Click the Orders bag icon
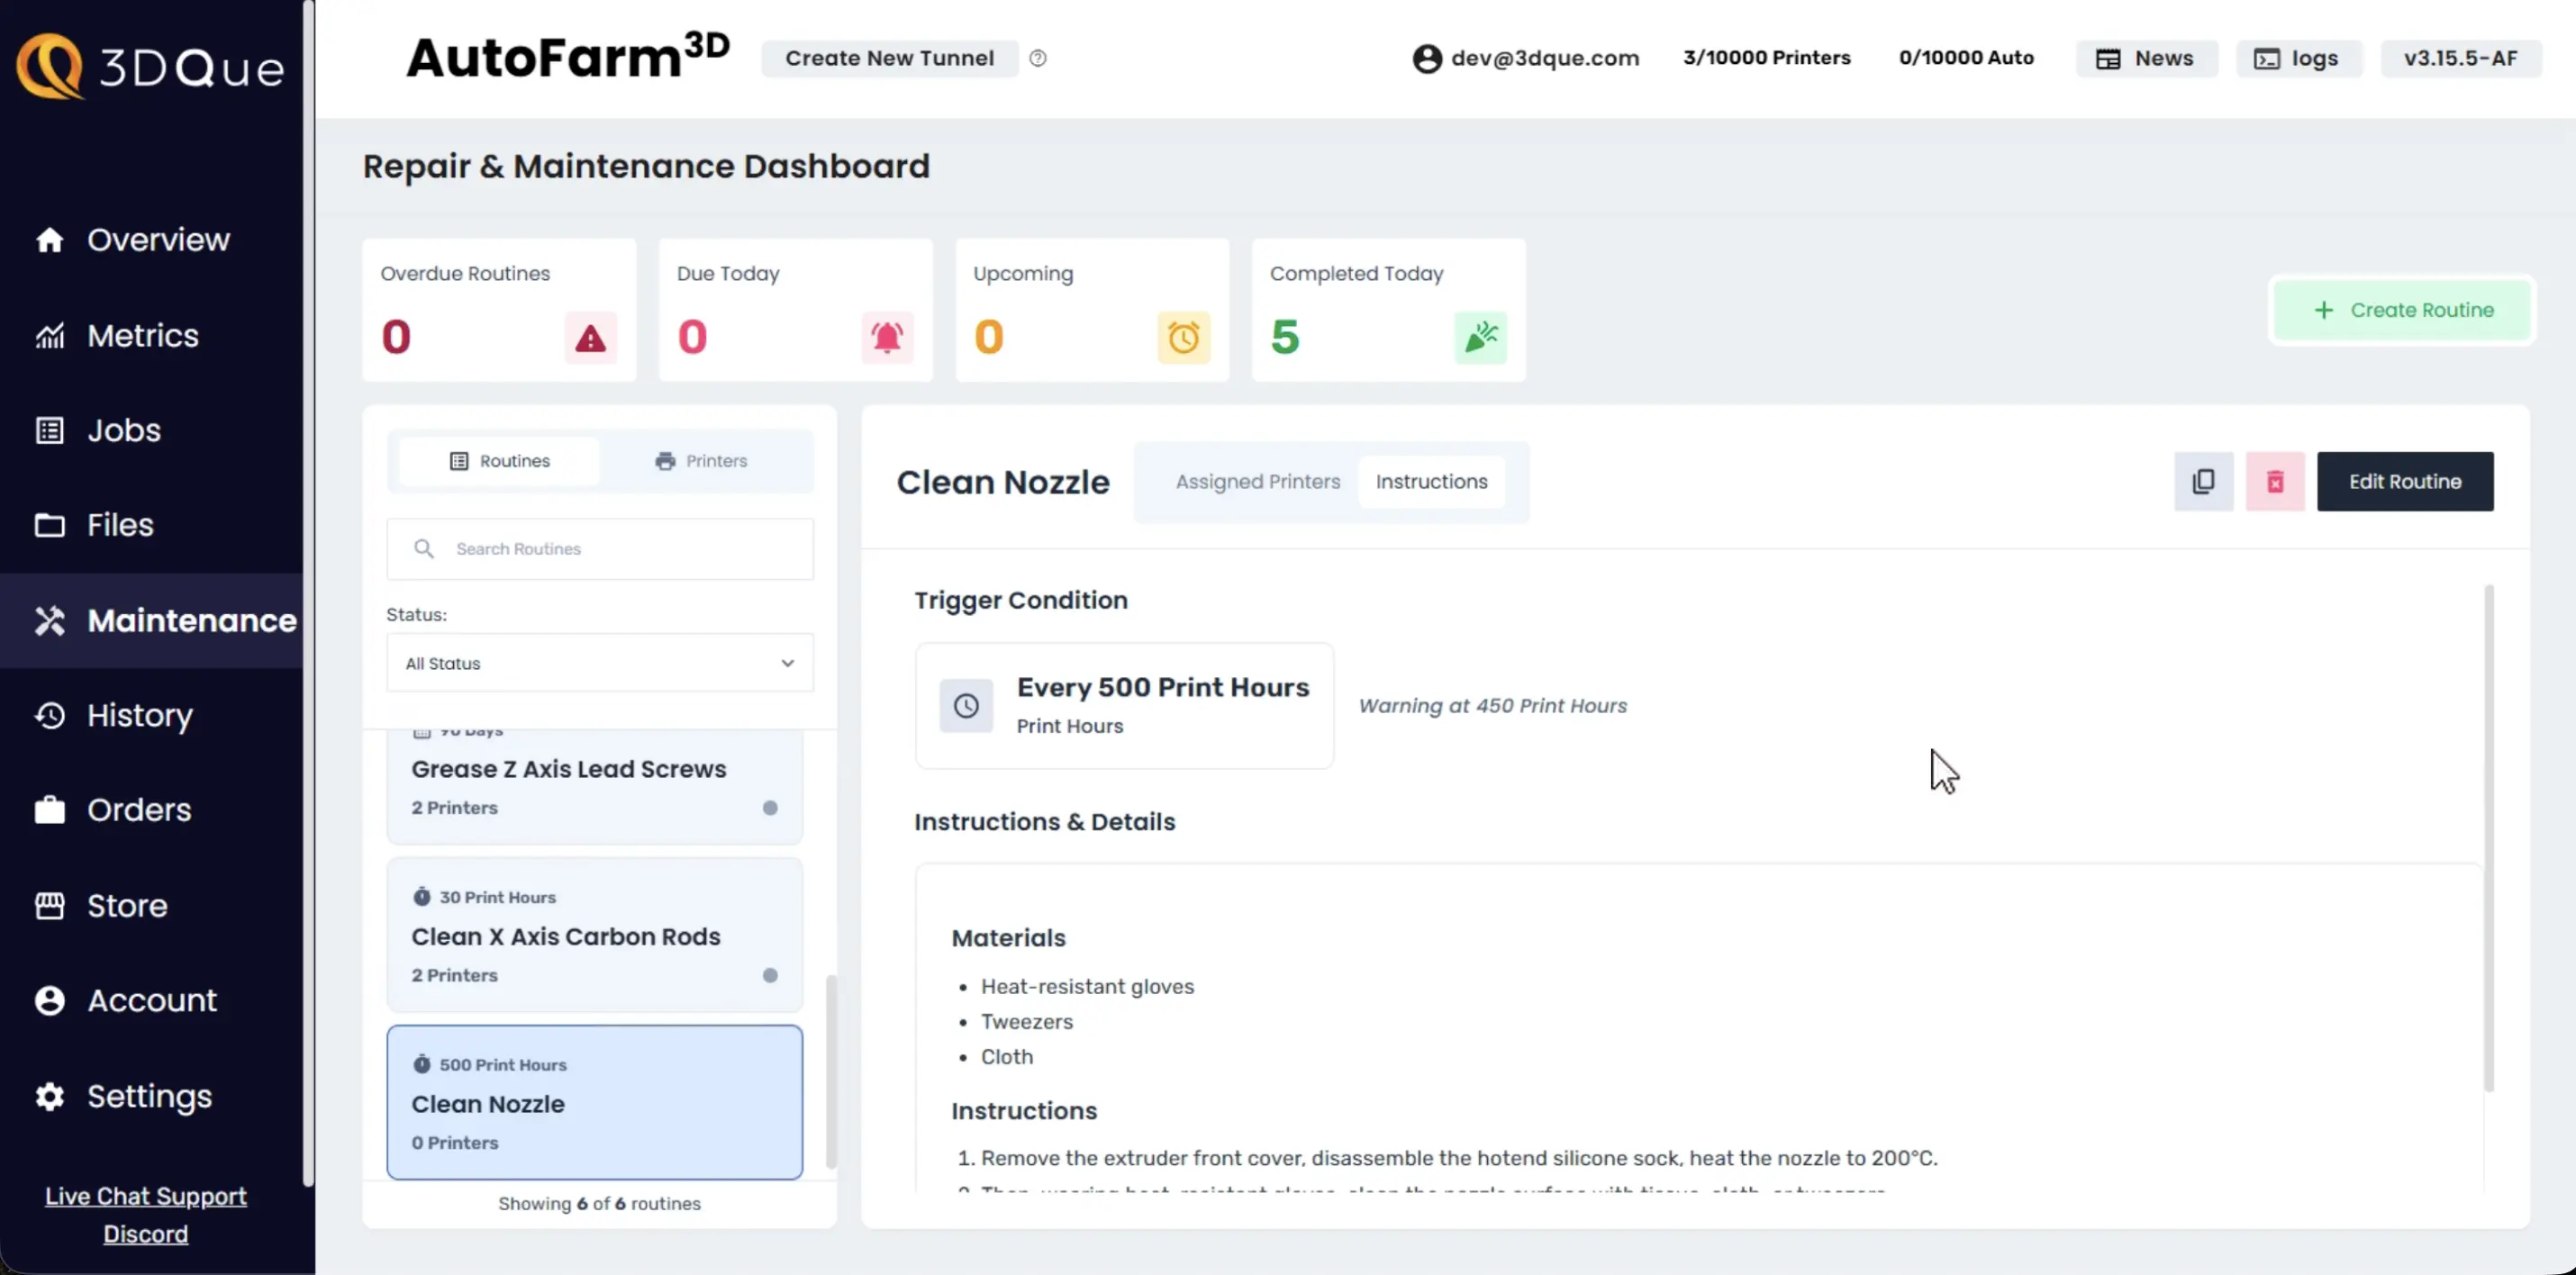 tap(50, 810)
